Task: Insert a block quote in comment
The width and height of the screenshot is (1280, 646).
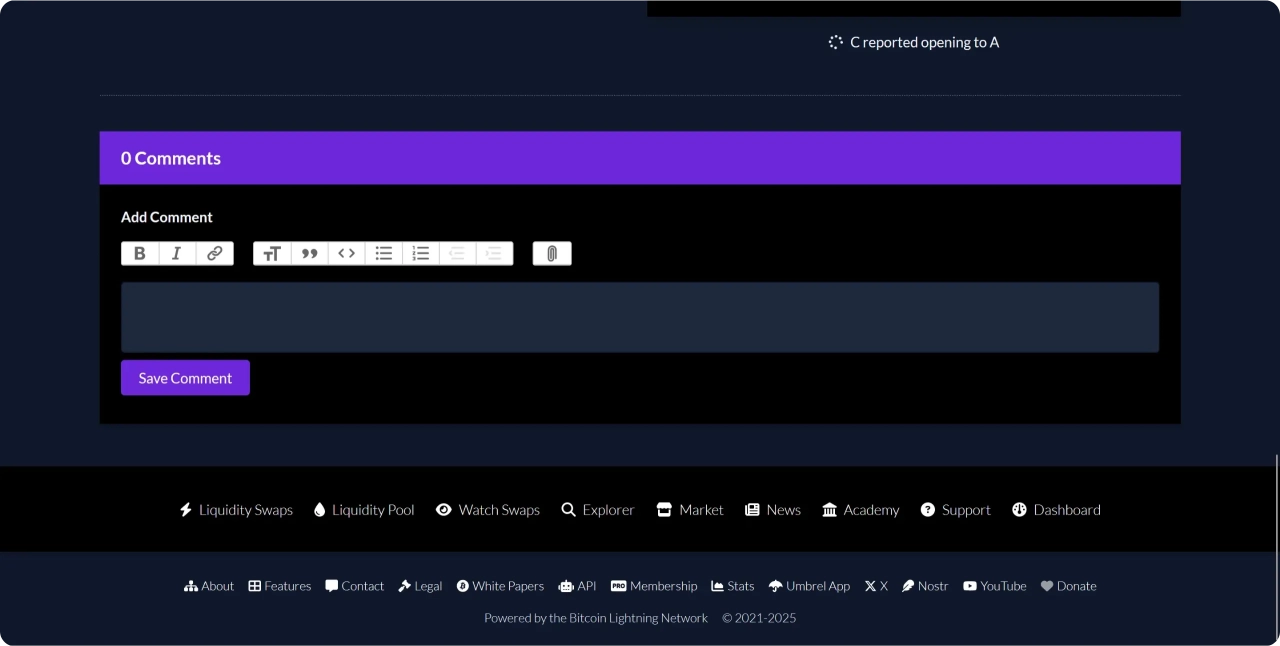Action: [x=309, y=254]
